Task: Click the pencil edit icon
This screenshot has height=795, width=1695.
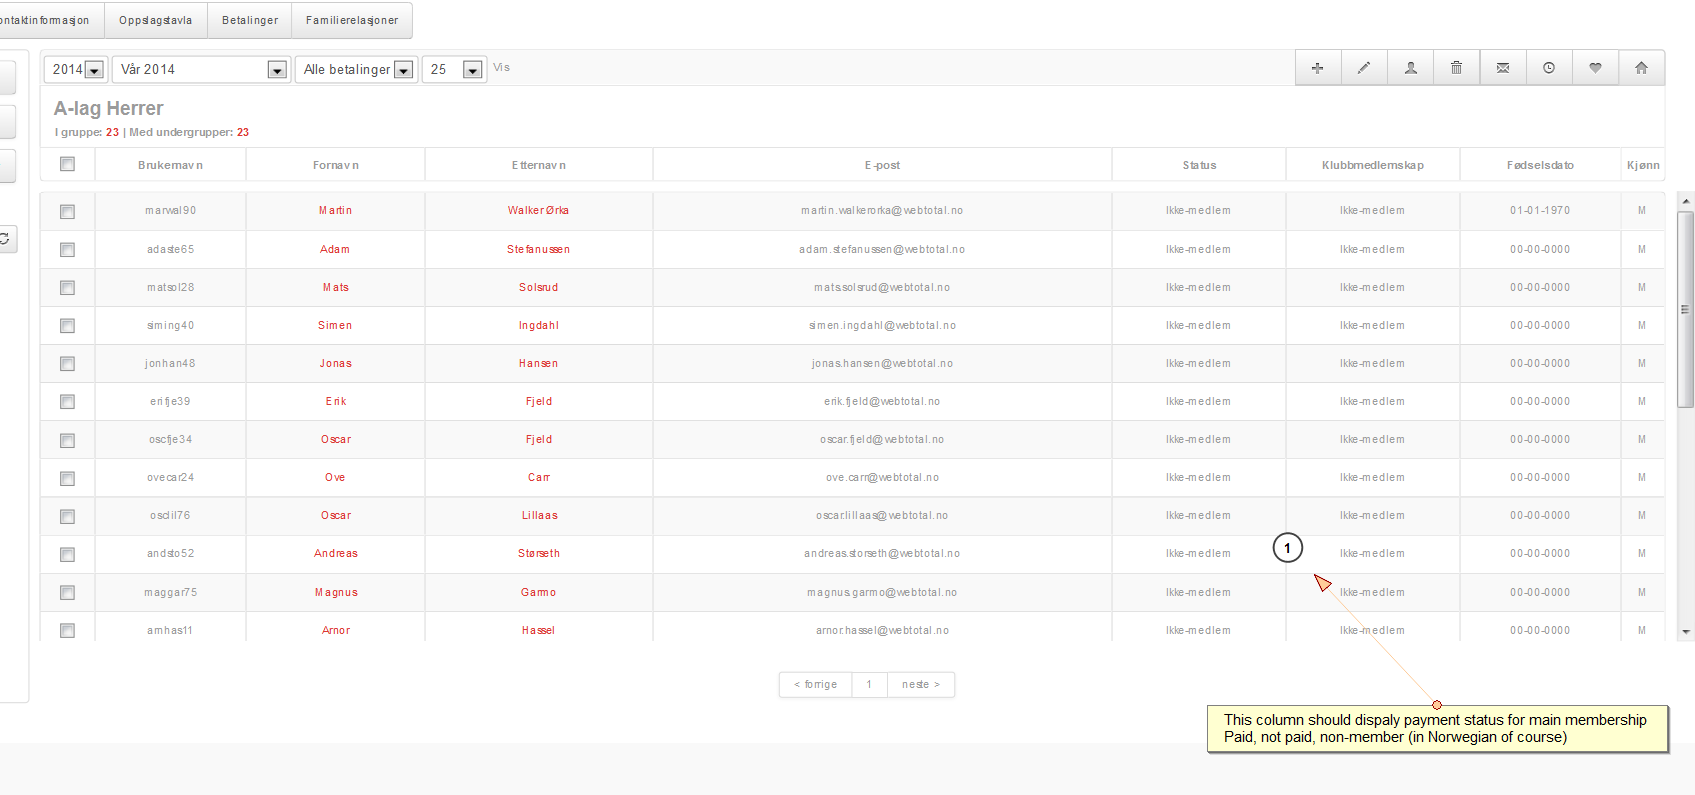Action: (x=1364, y=68)
